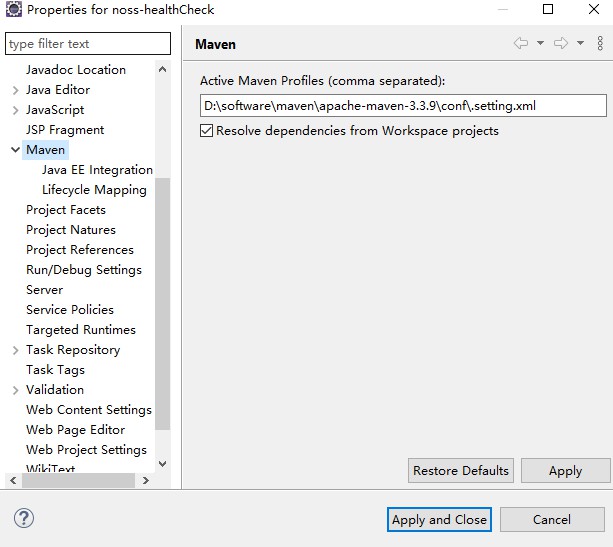
Task: Select Service Policies in the tree
Action: [70, 310]
